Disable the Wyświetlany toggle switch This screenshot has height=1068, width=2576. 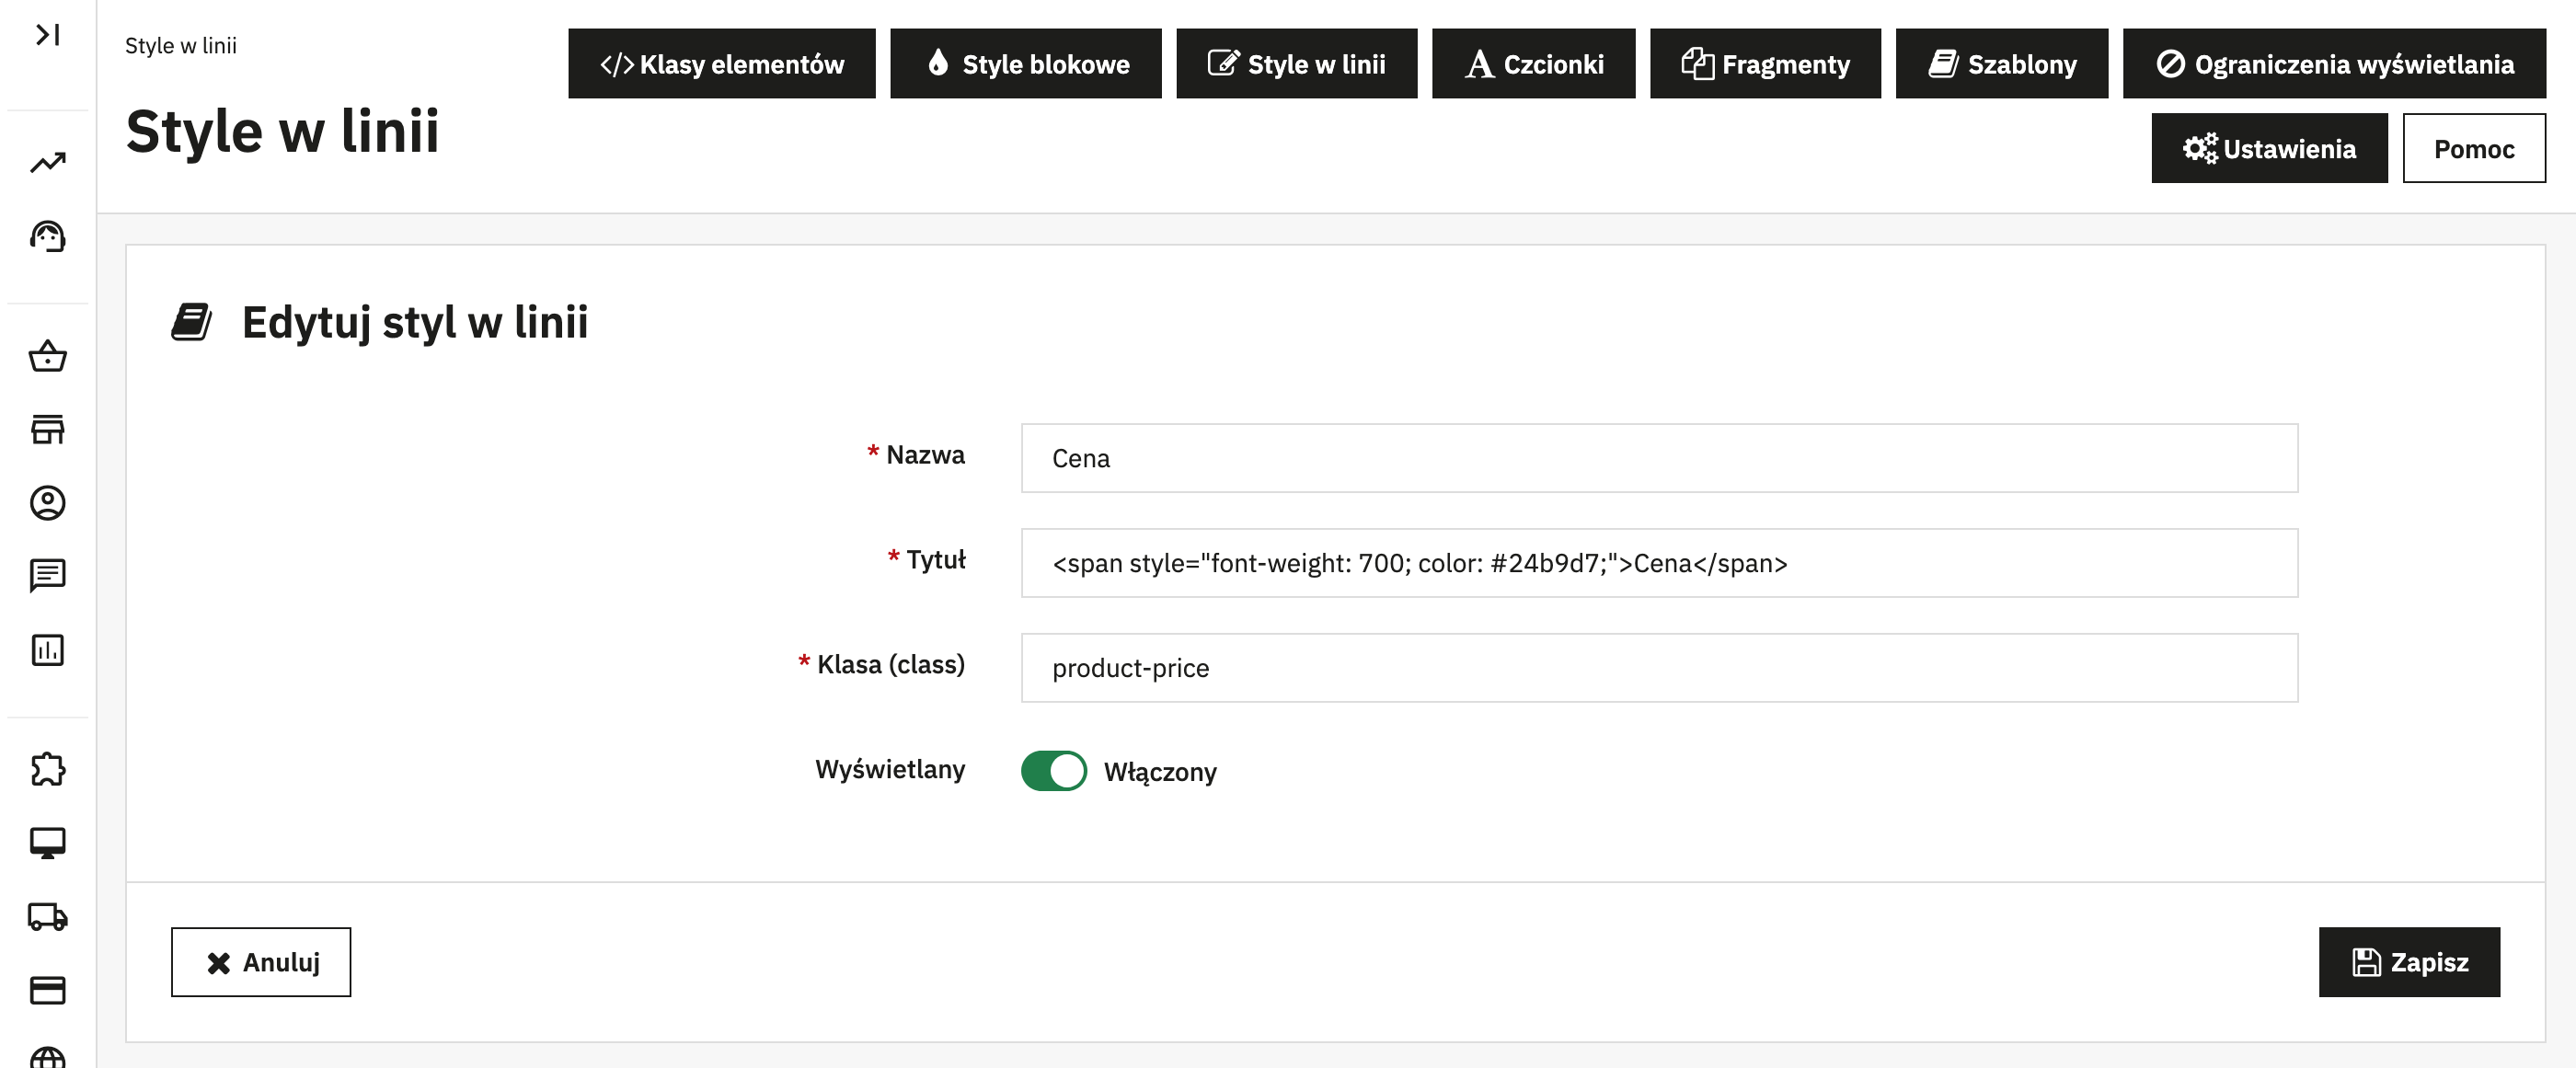1053,771
